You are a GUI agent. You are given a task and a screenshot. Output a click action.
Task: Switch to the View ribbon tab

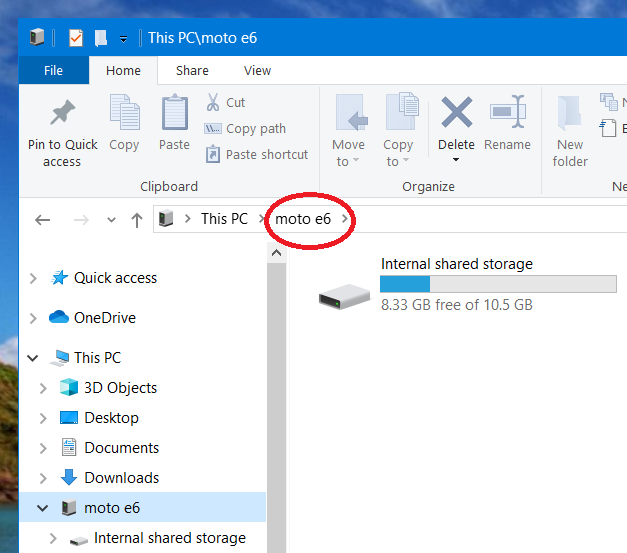click(x=258, y=70)
